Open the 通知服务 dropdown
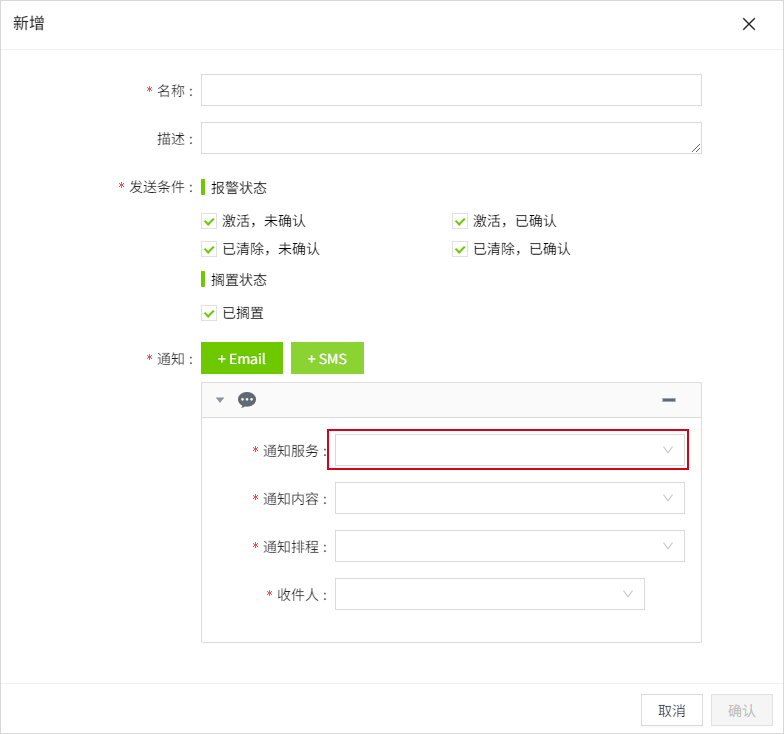784x734 pixels. 509,450
